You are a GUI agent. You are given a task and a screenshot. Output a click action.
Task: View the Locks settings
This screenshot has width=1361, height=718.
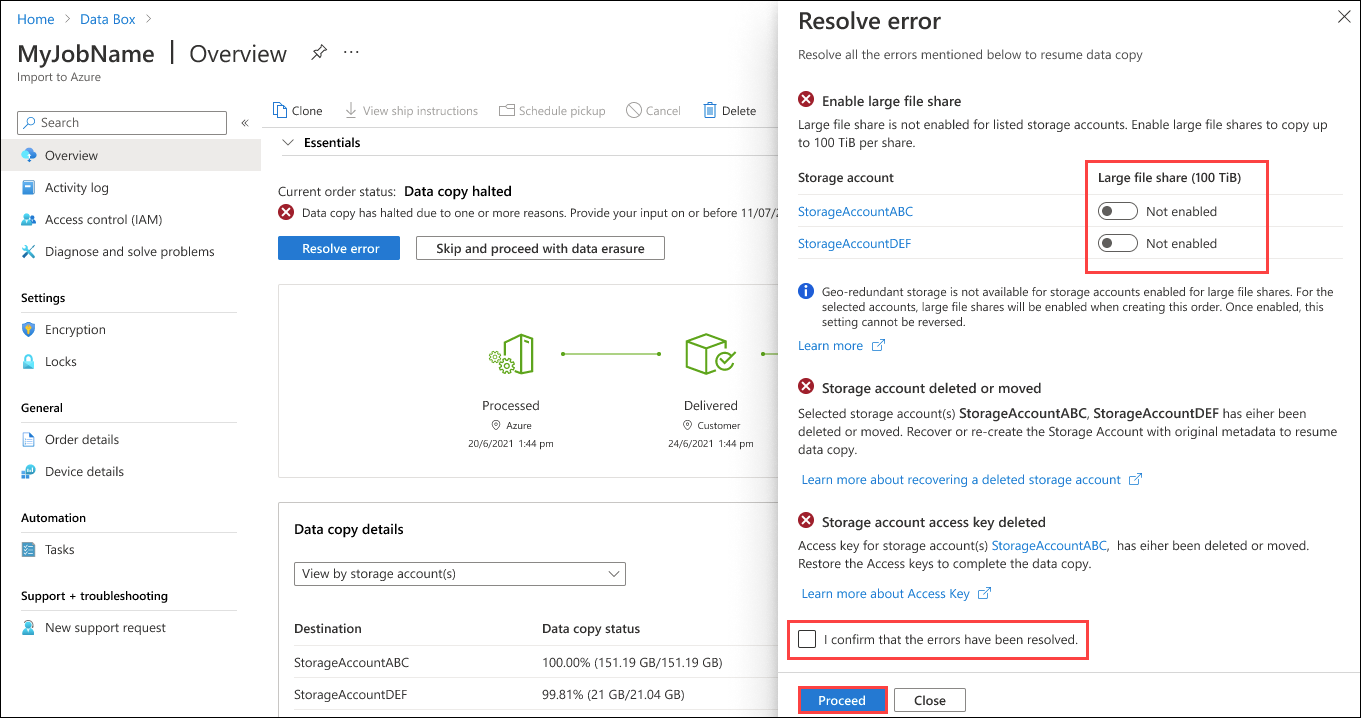[58, 361]
